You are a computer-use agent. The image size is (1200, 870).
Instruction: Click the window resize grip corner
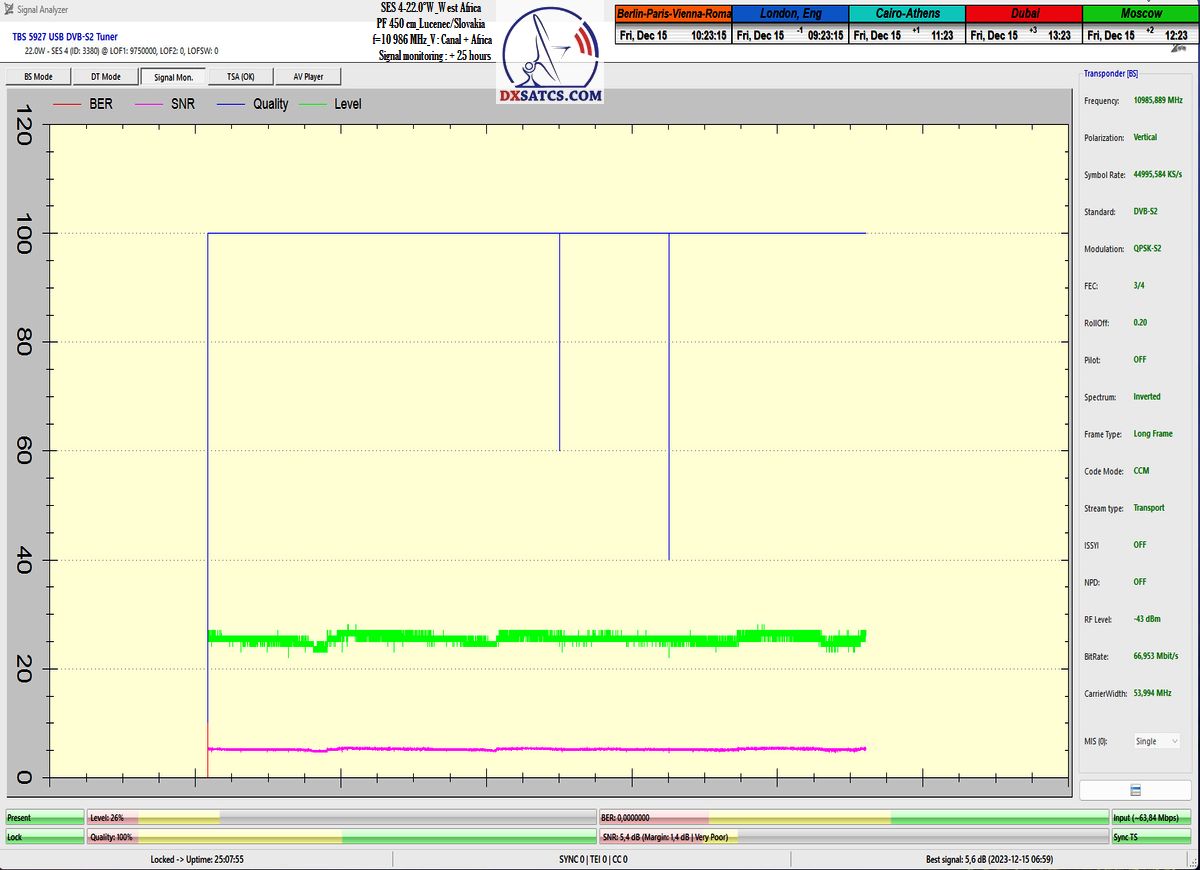(x=1193, y=863)
